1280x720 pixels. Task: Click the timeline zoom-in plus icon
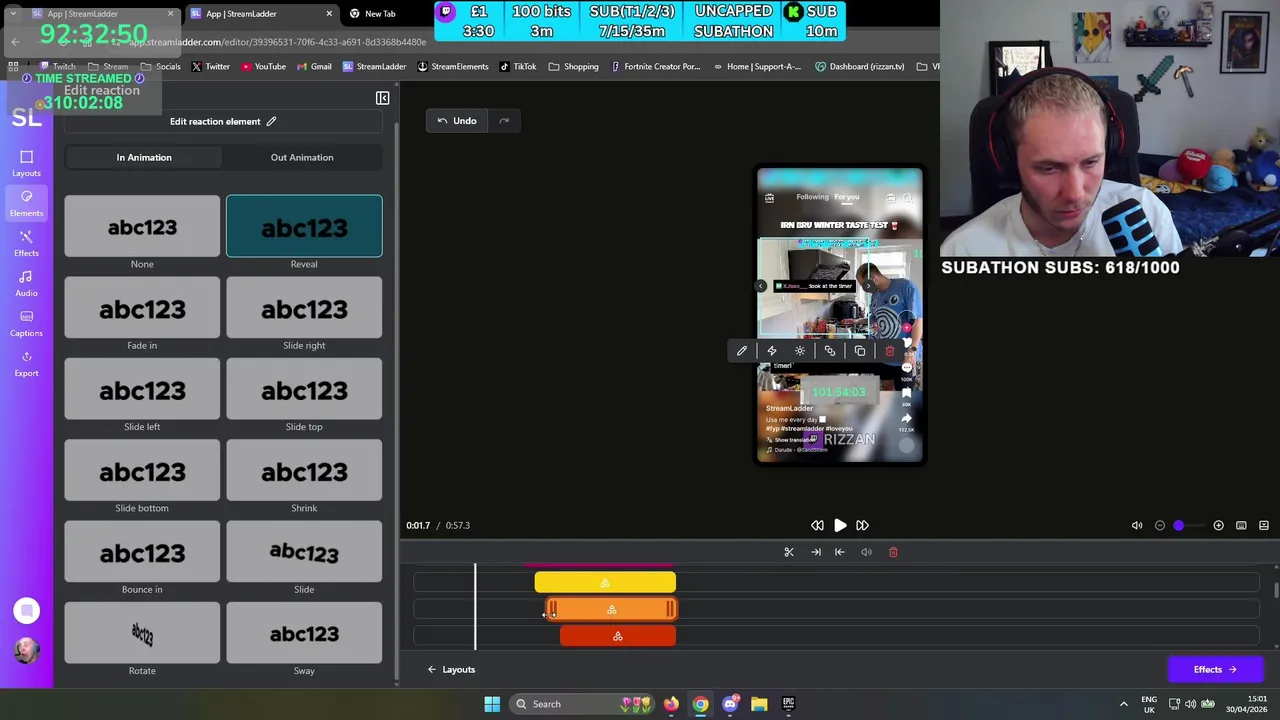pos(1218,526)
